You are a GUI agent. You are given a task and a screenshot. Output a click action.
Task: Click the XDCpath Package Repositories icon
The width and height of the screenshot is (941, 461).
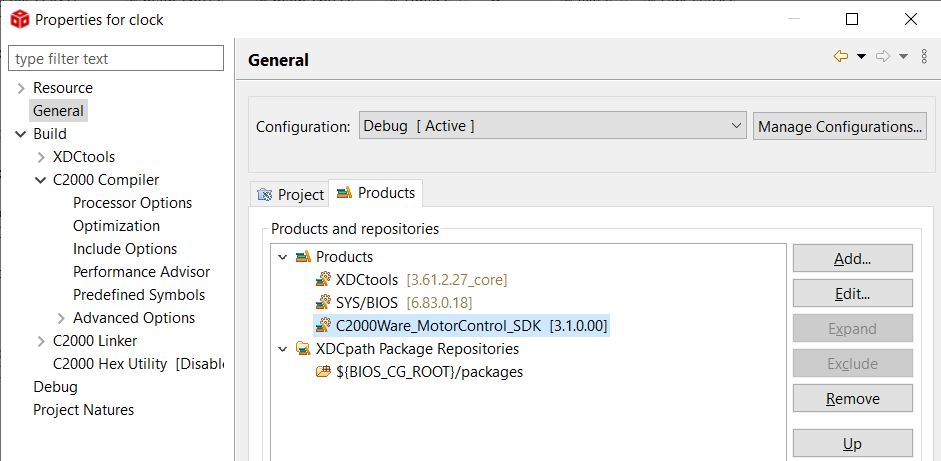coord(303,349)
